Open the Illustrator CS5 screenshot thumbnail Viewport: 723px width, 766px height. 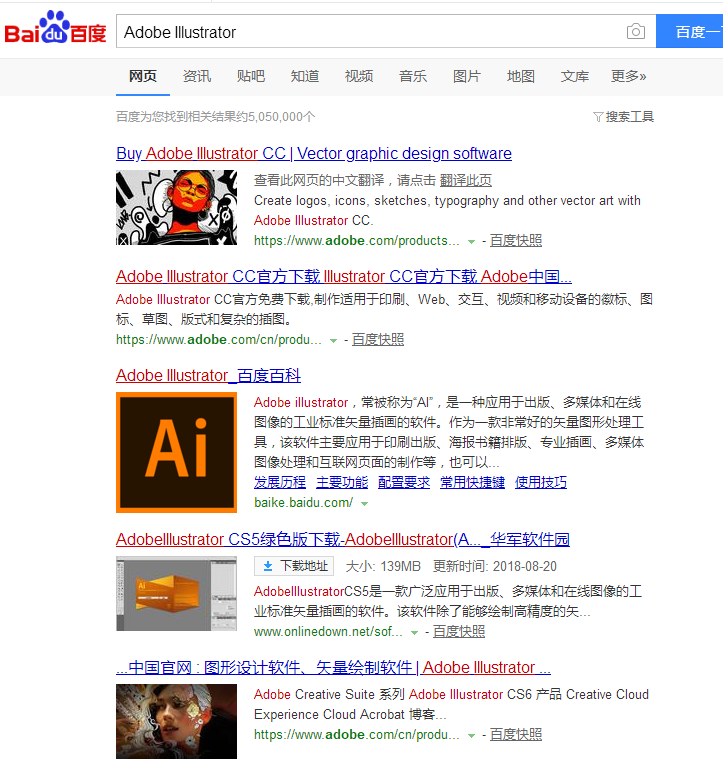point(176,593)
